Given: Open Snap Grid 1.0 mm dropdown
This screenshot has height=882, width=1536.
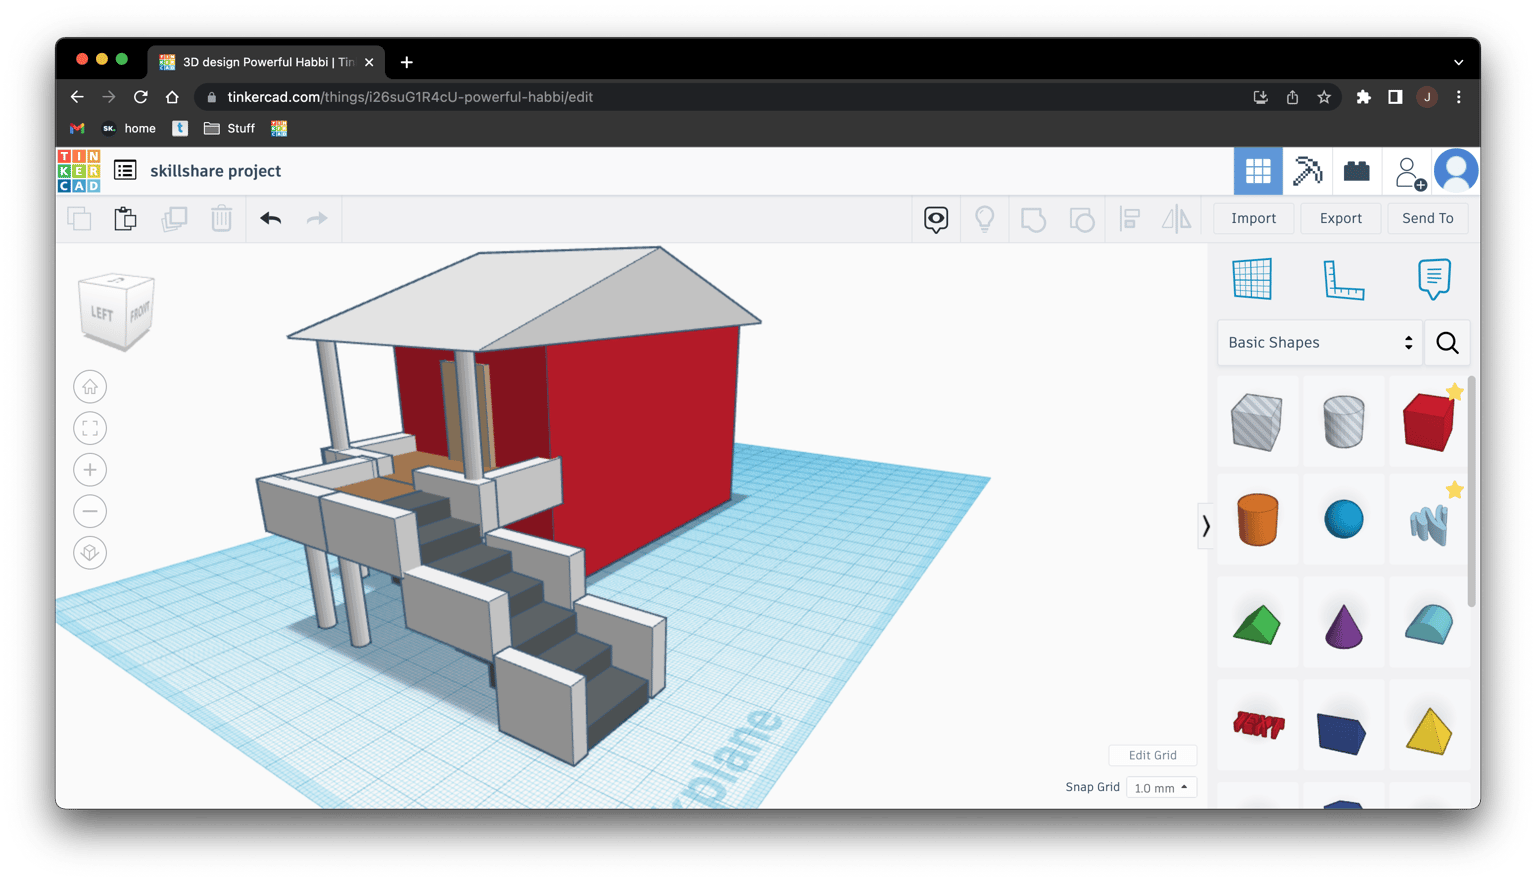Looking at the screenshot, I should click(1161, 788).
